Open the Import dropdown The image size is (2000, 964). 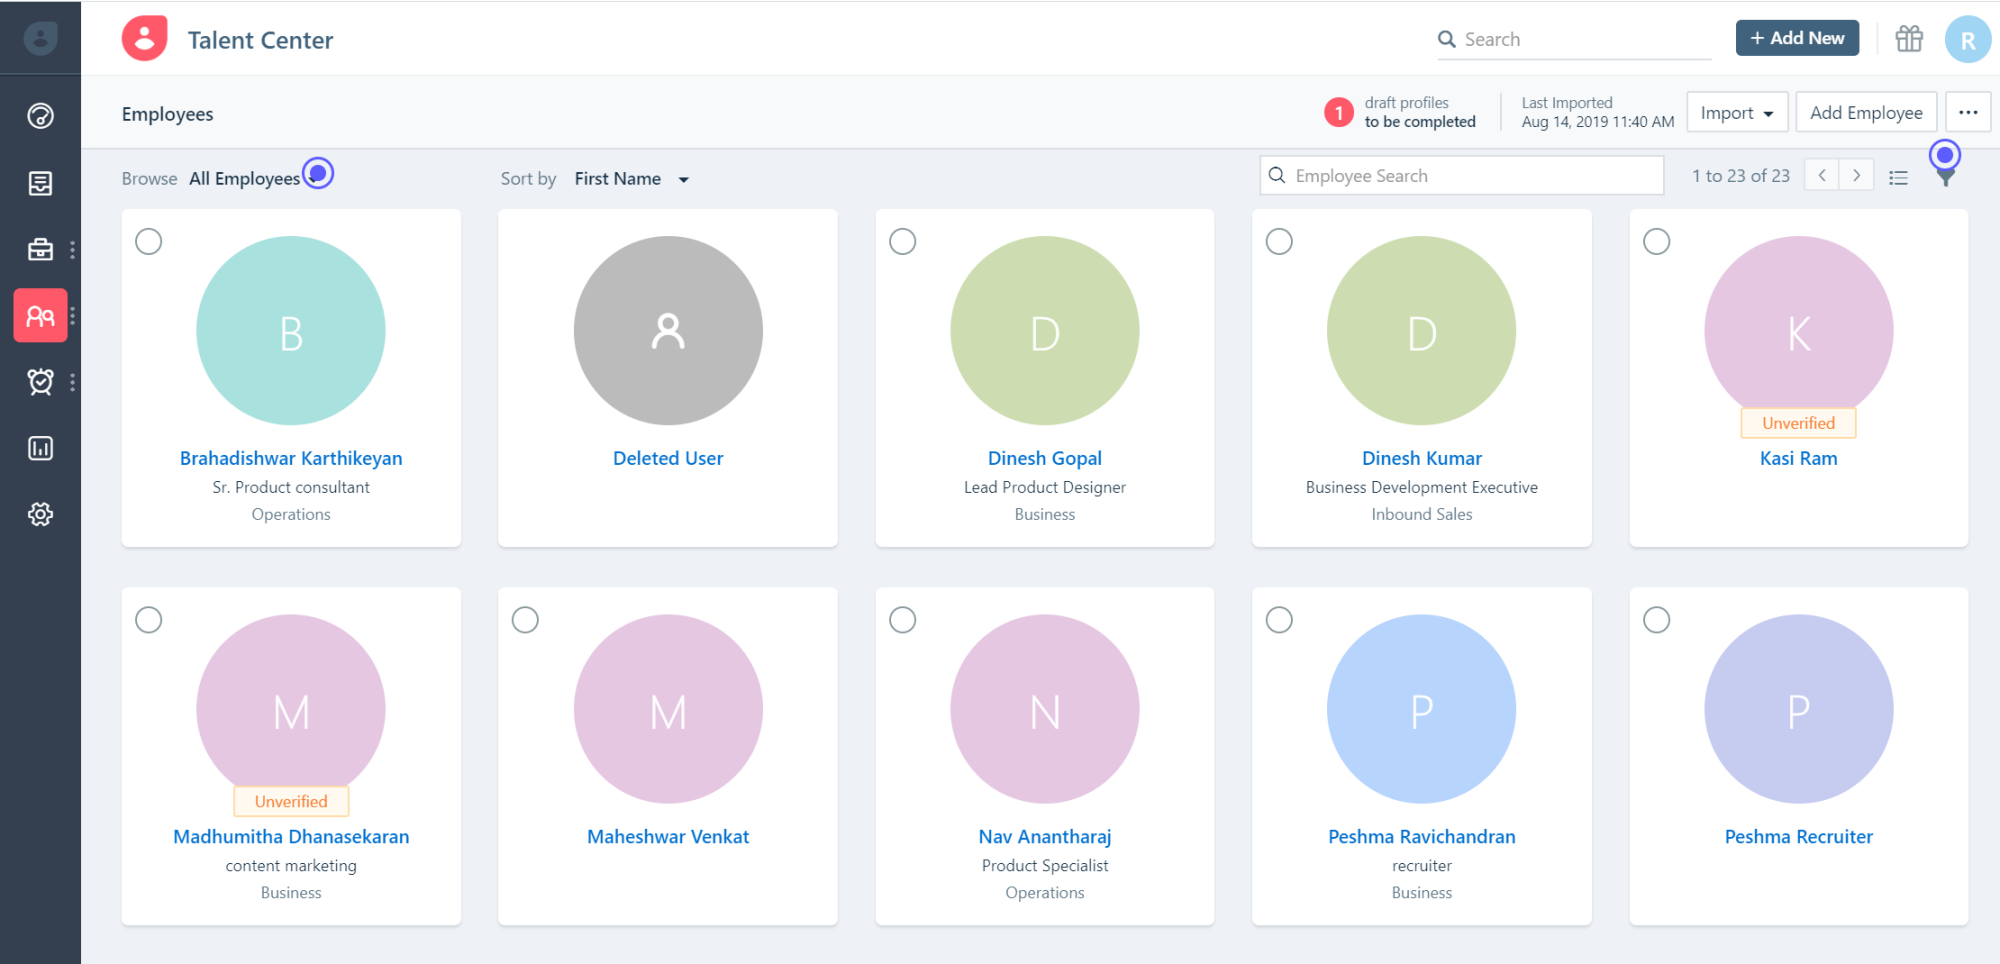(1737, 112)
